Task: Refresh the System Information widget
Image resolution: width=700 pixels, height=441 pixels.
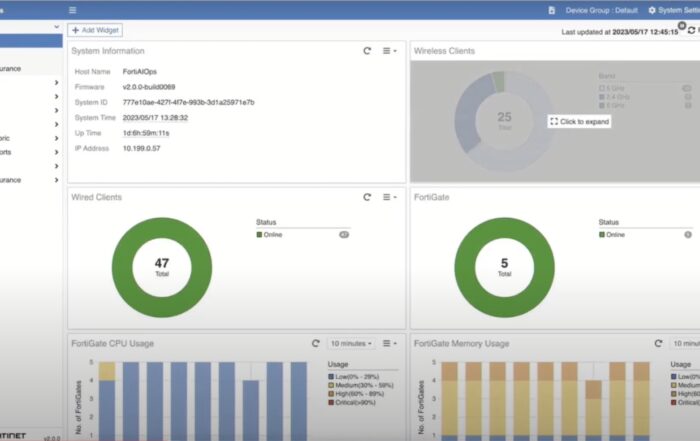Action: (x=367, y=51)
